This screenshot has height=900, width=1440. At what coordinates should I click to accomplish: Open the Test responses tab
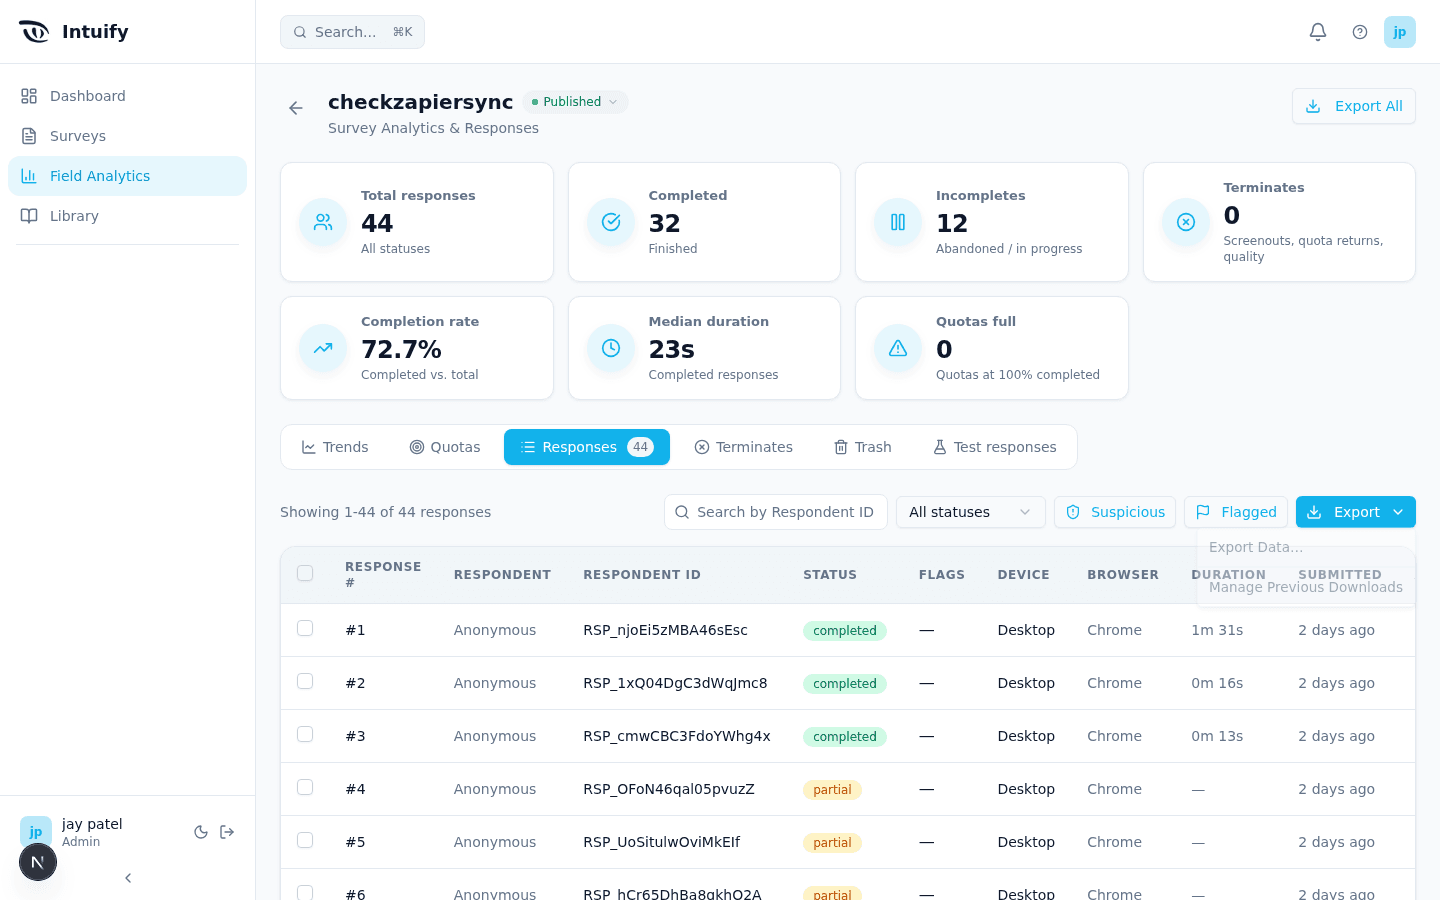pyautogui.click(x=995, y=447)
